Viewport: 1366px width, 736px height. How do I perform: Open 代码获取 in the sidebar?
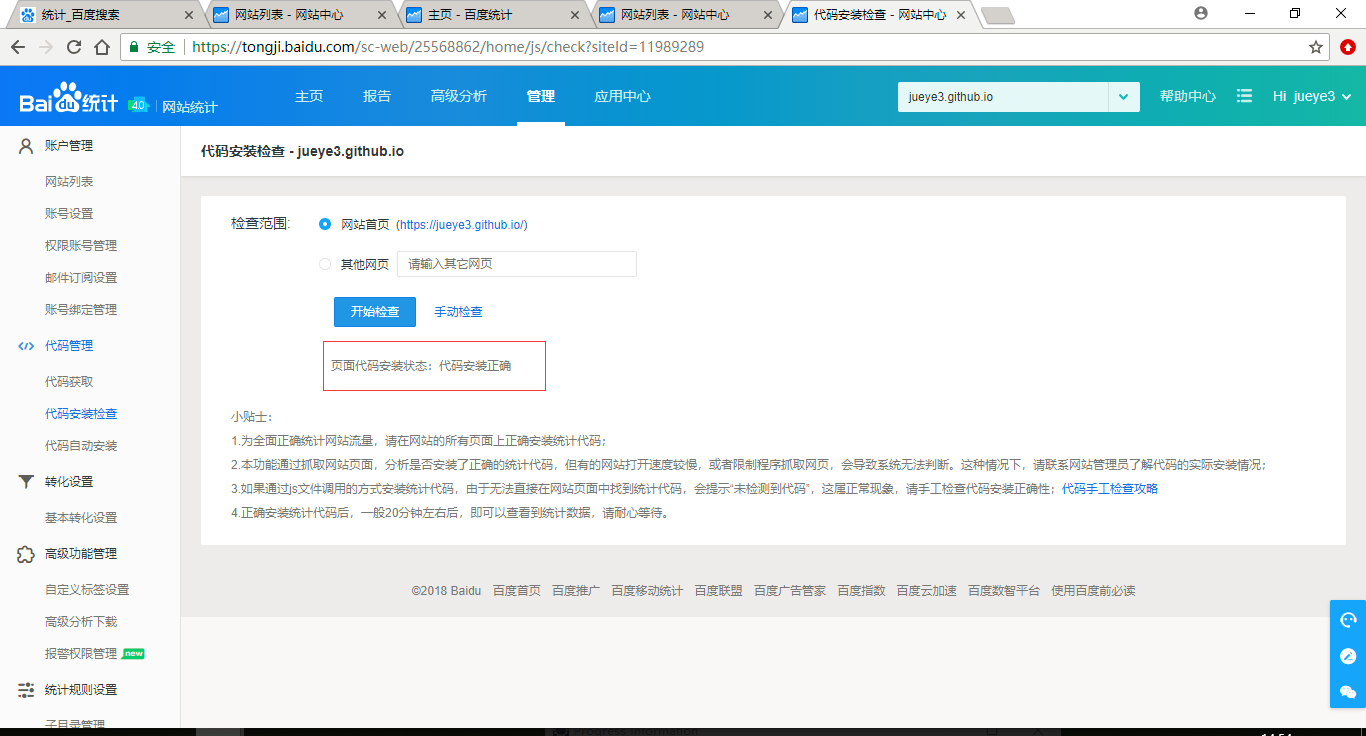click(x=69, y=382)
